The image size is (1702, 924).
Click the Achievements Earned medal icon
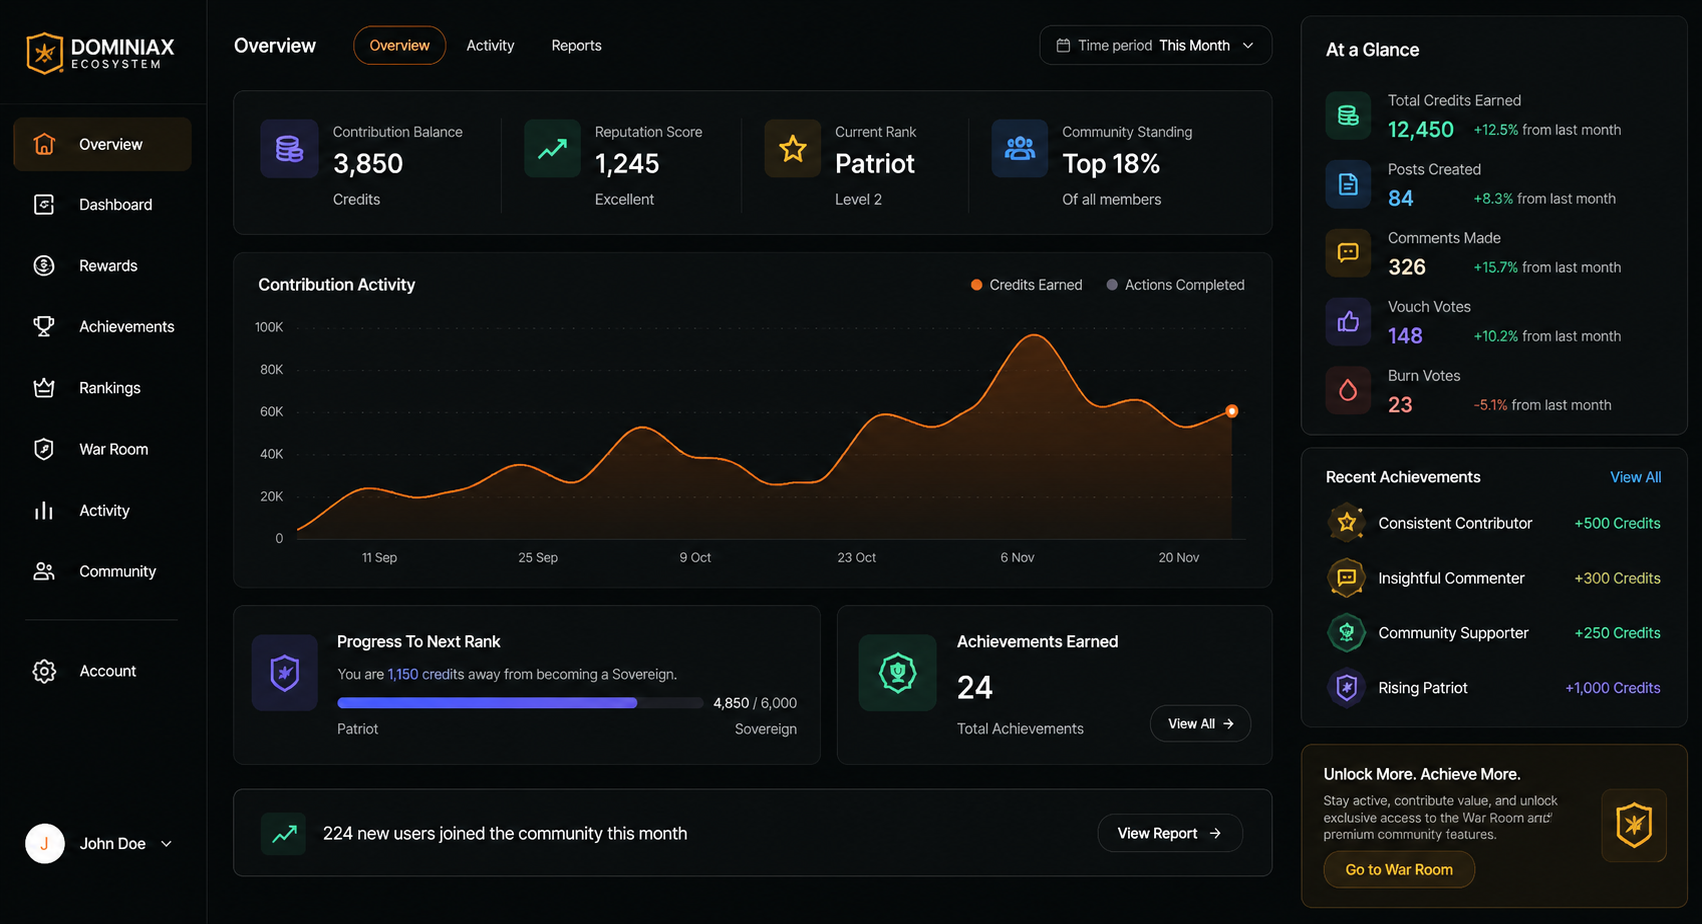(x=898, y=673)
